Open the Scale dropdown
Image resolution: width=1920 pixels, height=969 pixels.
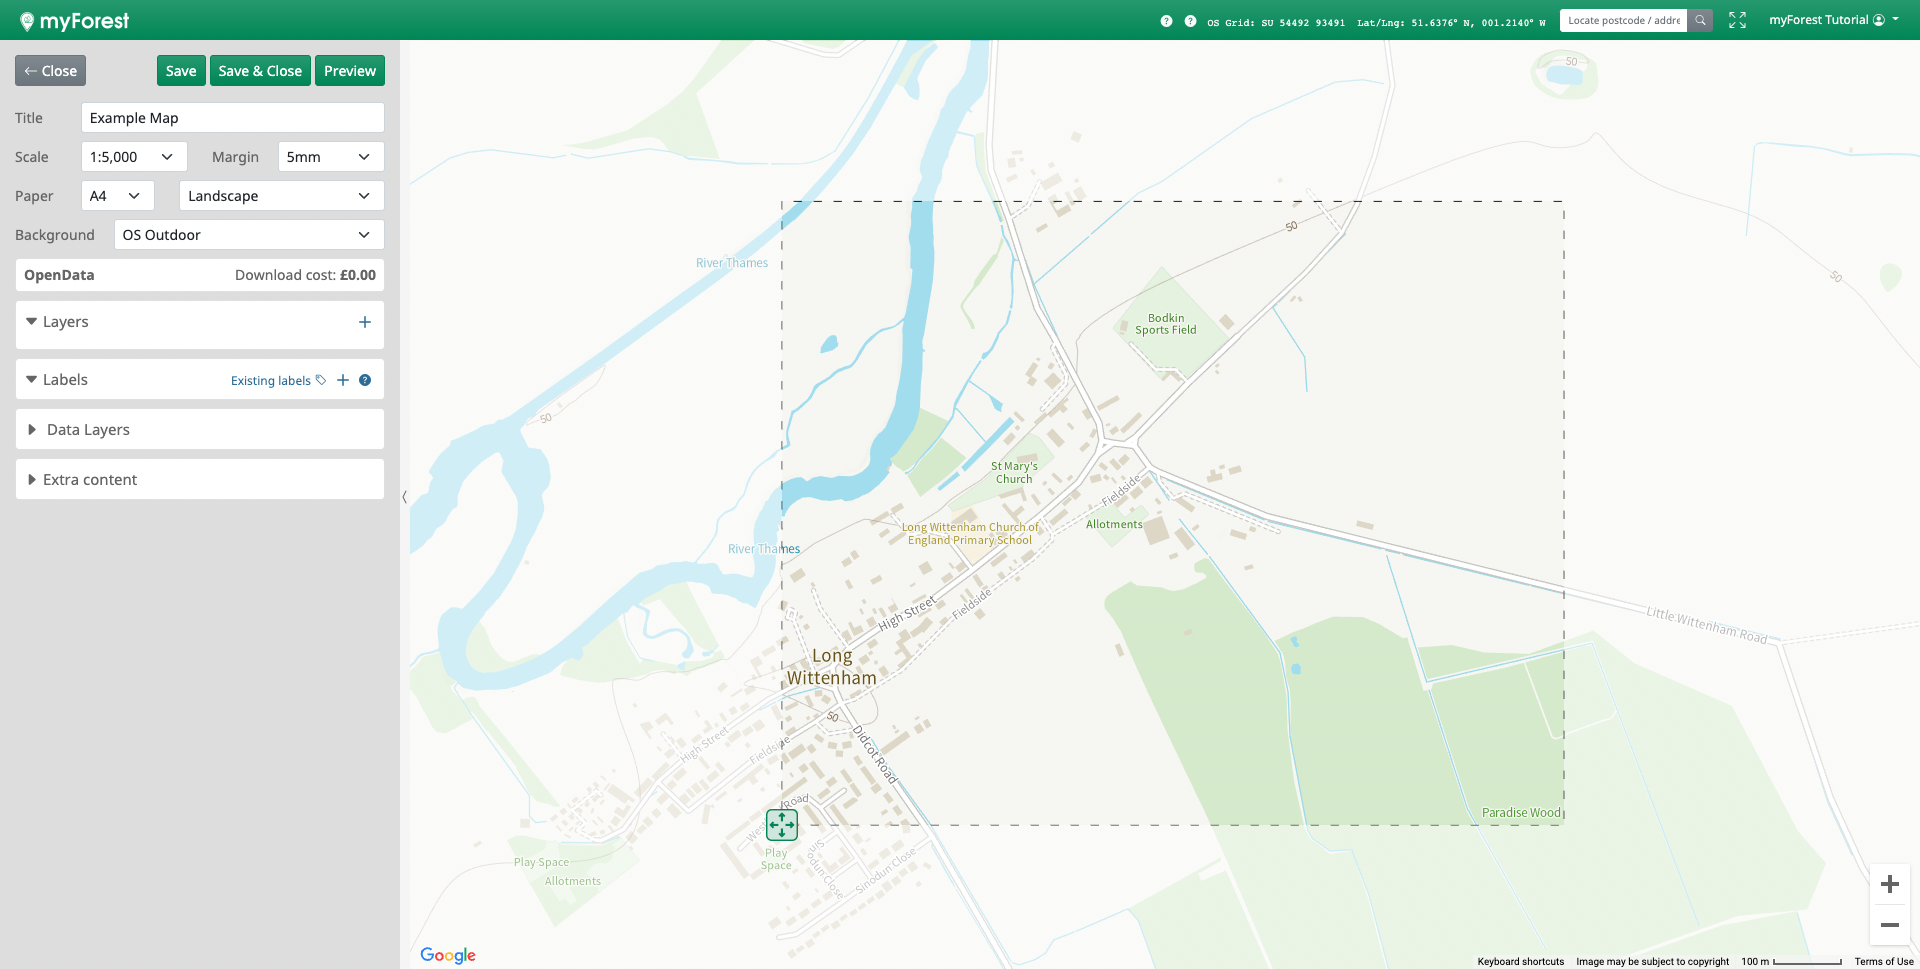[133, 157]
